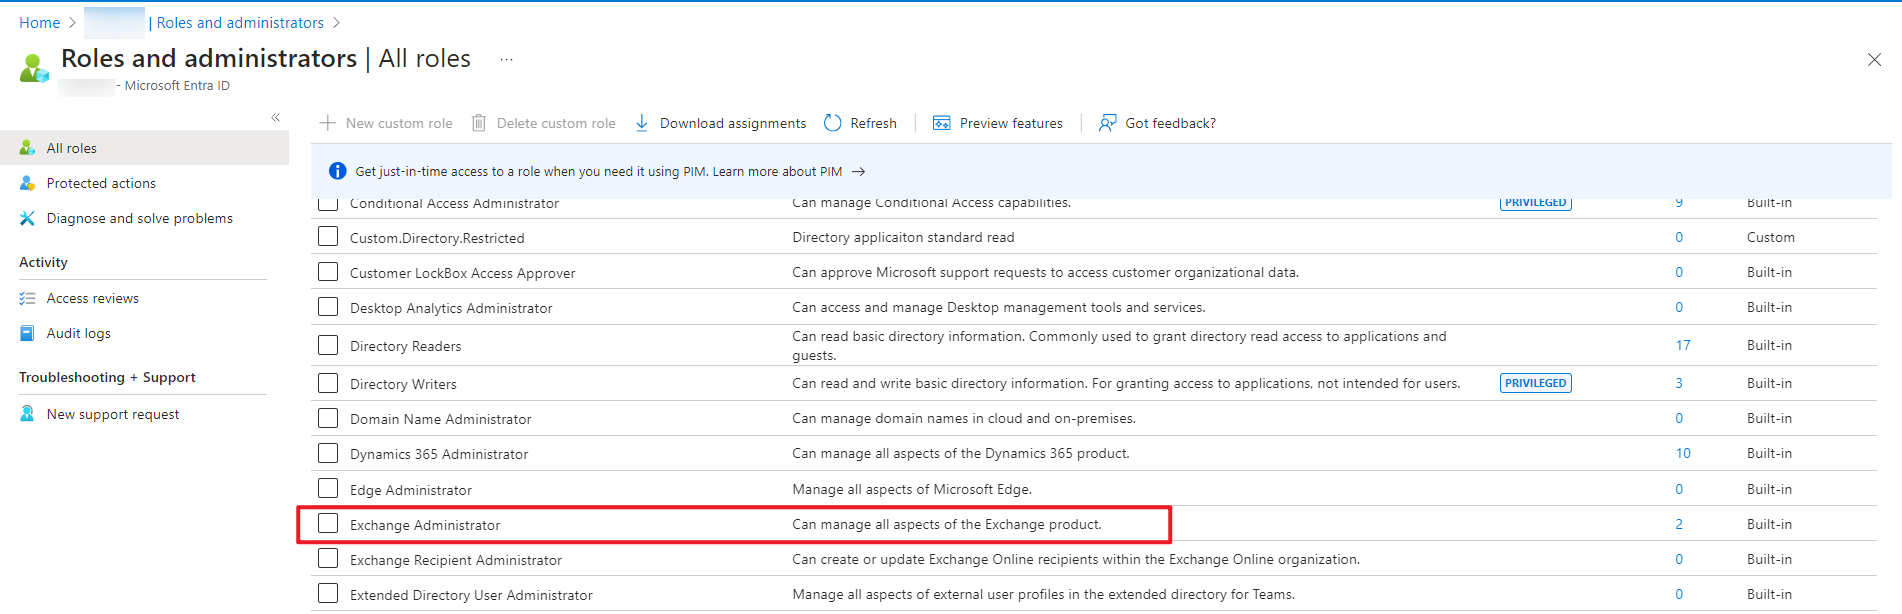
Task: Close the Roles and administrators blade
Action: click(1874, 60)
